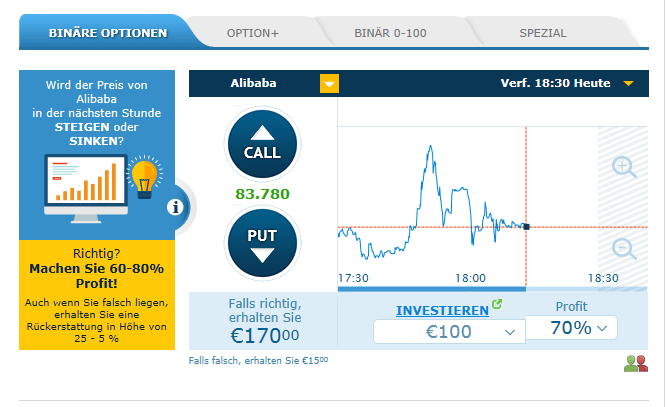Open the 70% profit dropdown
Image resolution: width=666 pixels, height=407 pixels.
(x=570, y=327)
